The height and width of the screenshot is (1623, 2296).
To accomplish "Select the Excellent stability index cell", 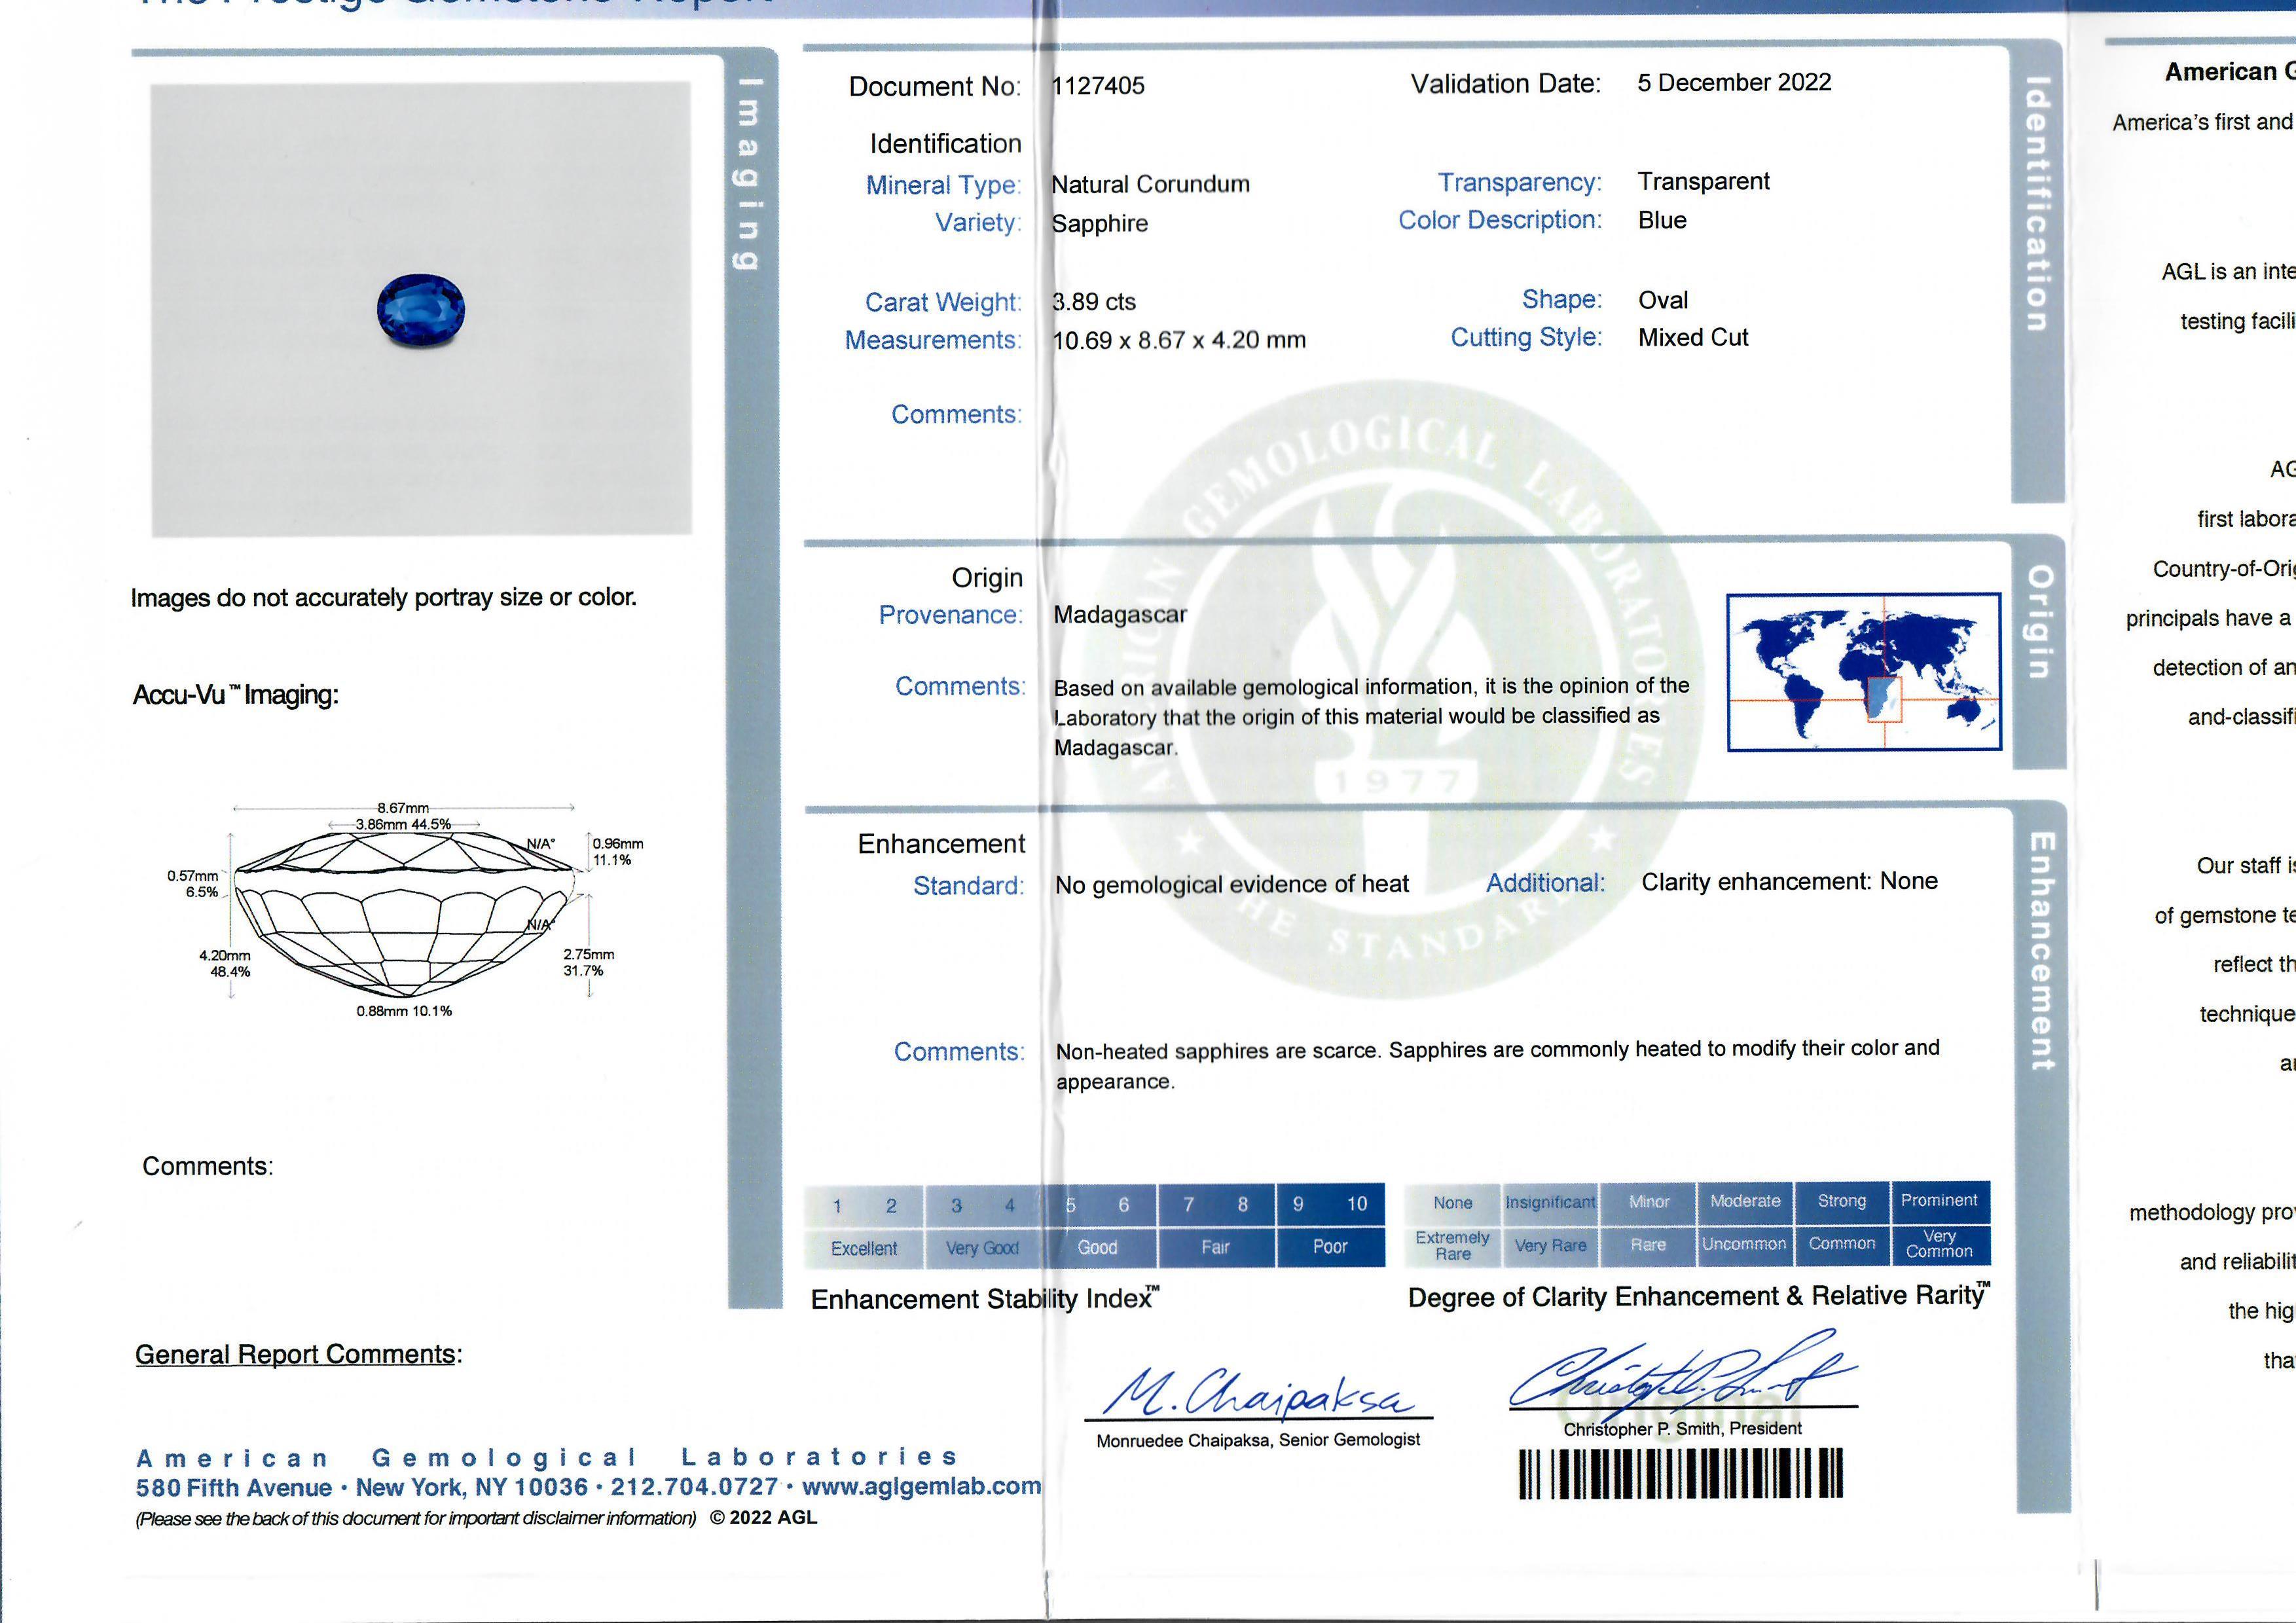I will pyautogui.click(x=864, y=1249).
